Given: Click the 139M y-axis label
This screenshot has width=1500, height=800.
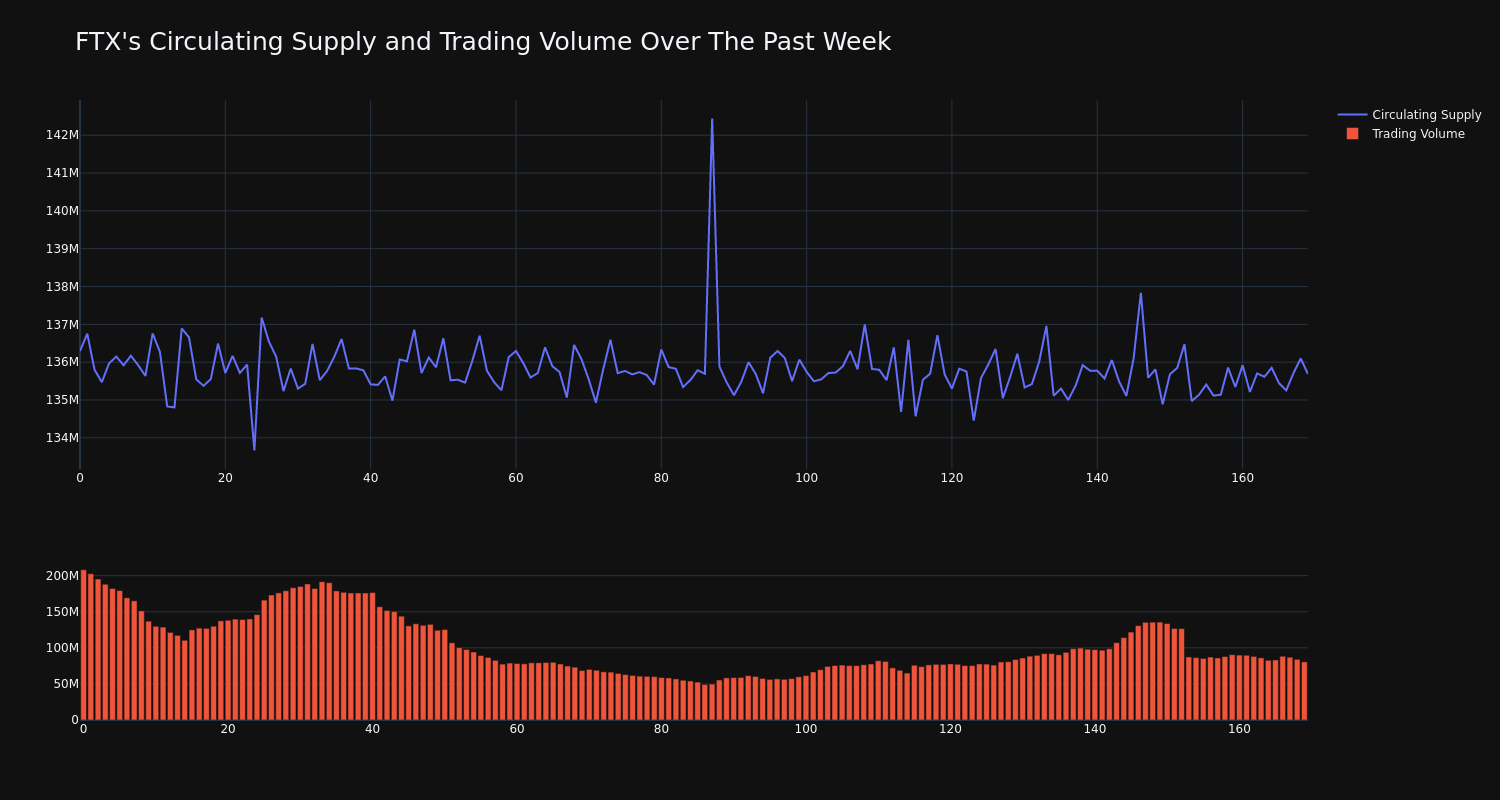Looking at the screenshot, I should (62, 249).
